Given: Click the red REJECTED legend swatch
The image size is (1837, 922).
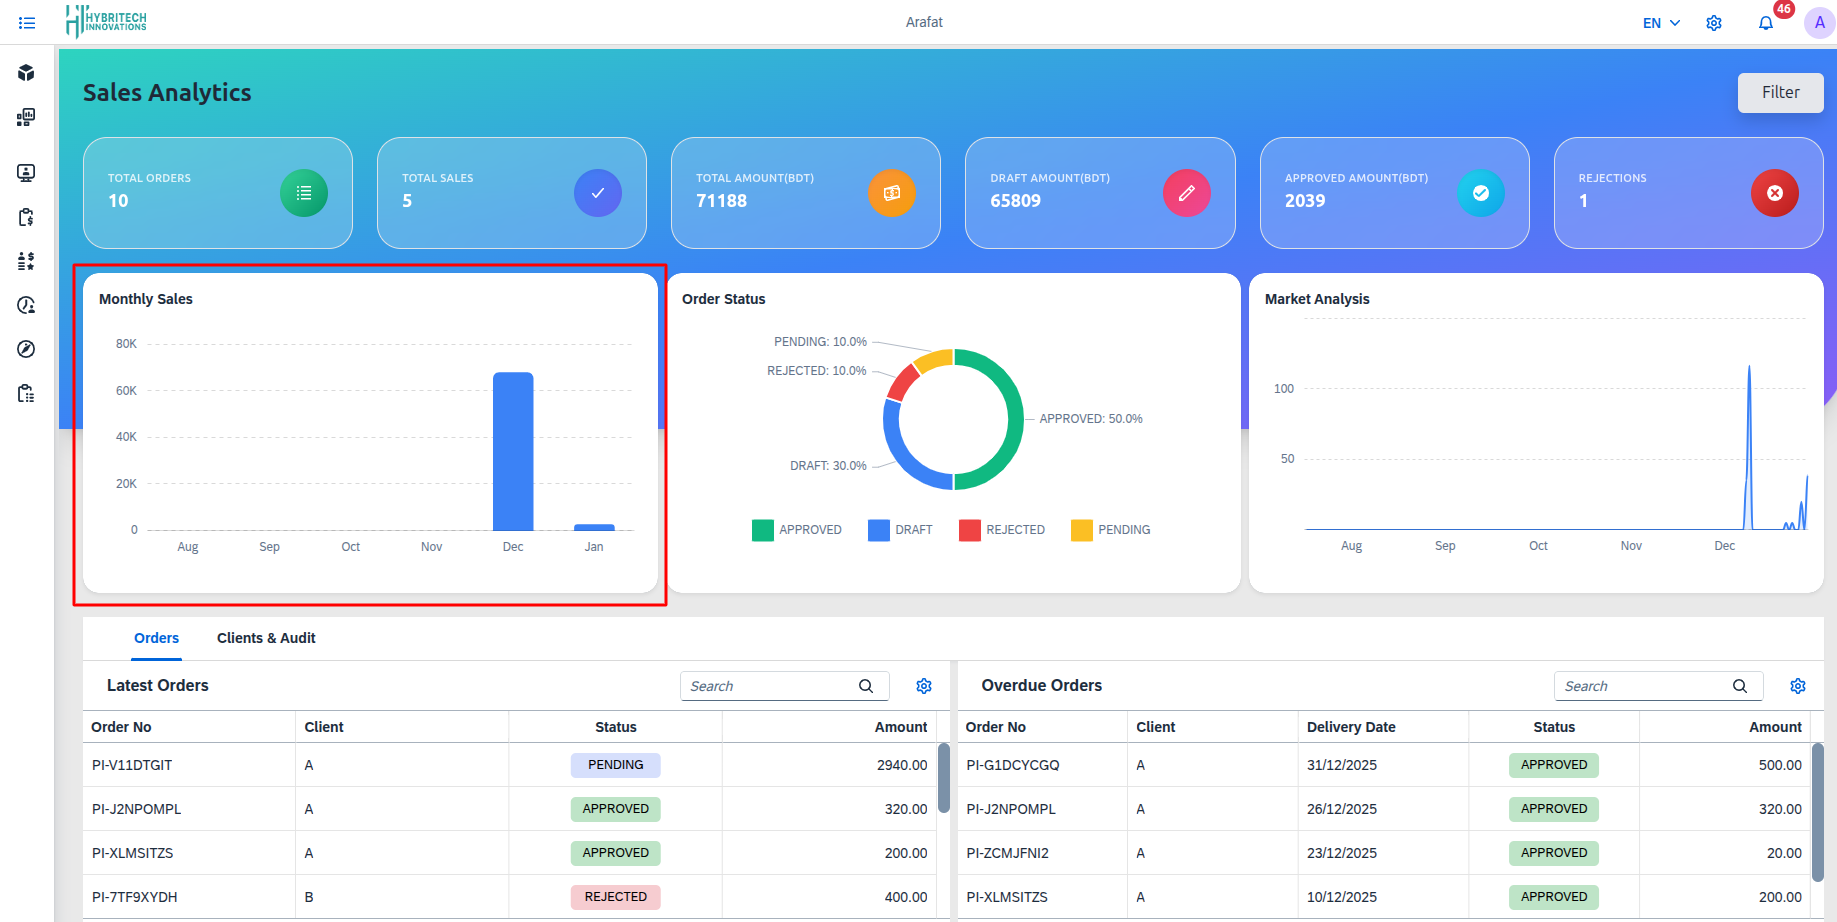Looking at the screenshot, I should click(x=969, y=530).
